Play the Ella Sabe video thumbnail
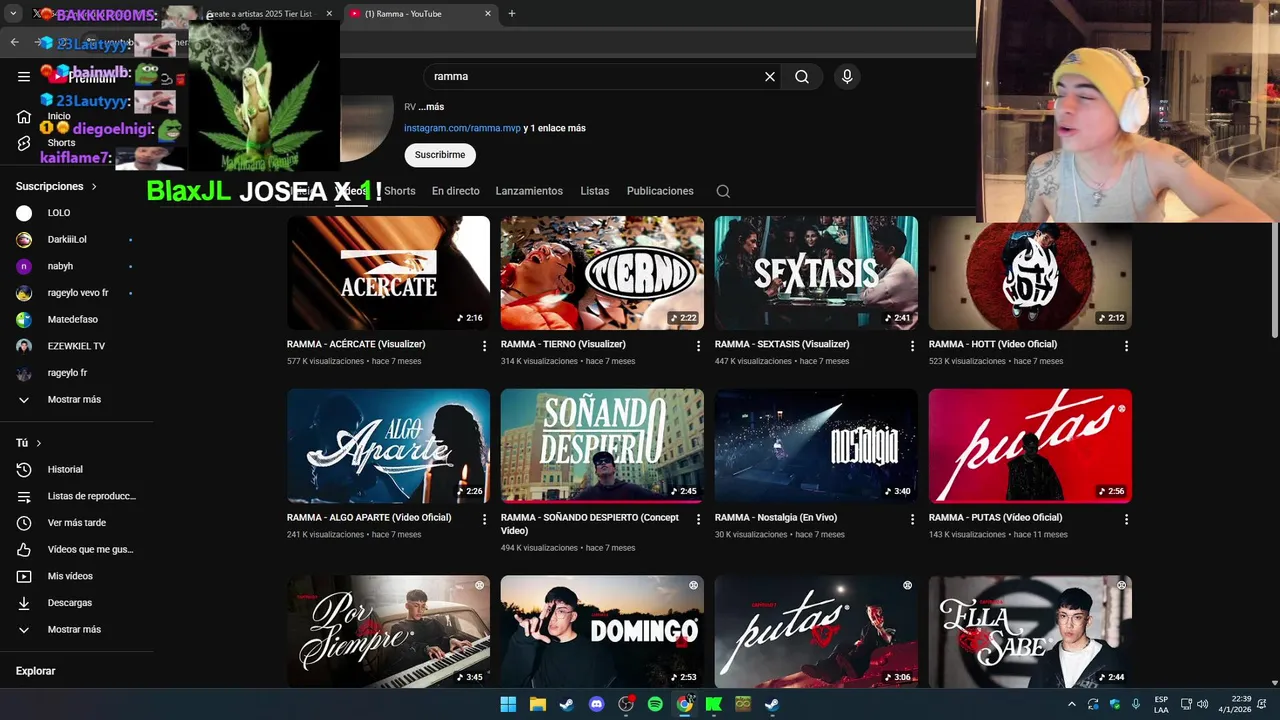1280x720 pixels. pos(1030,631)
